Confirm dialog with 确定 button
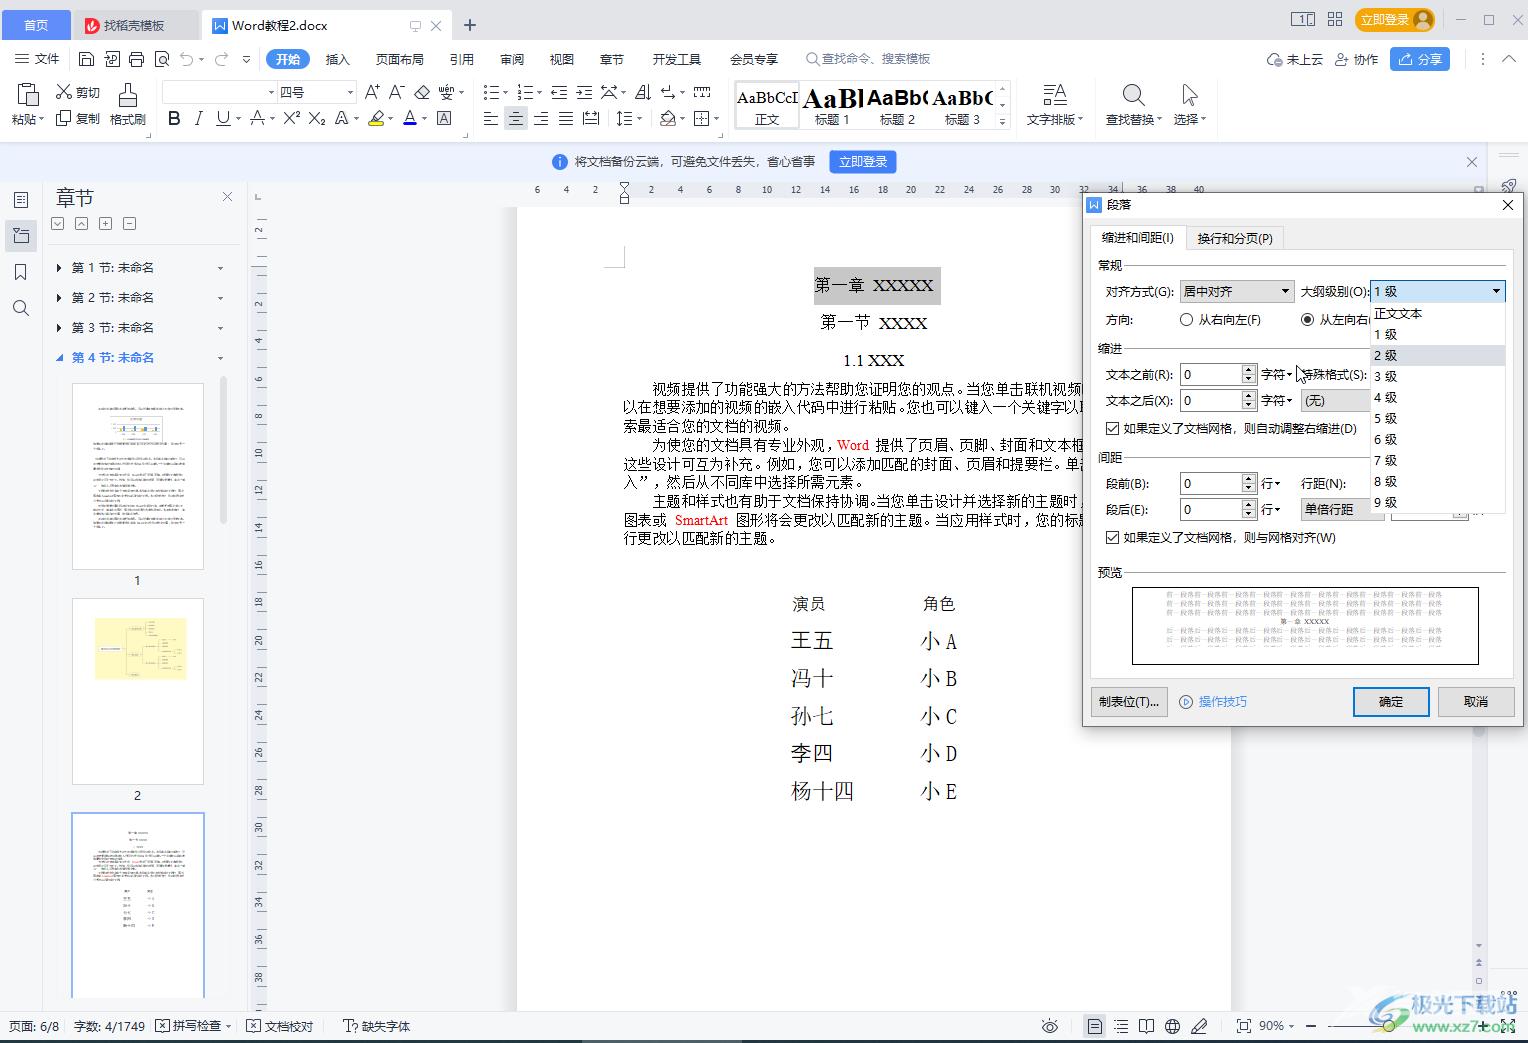Viewport: 1528px width, 1043px height. click(1391, 701)
